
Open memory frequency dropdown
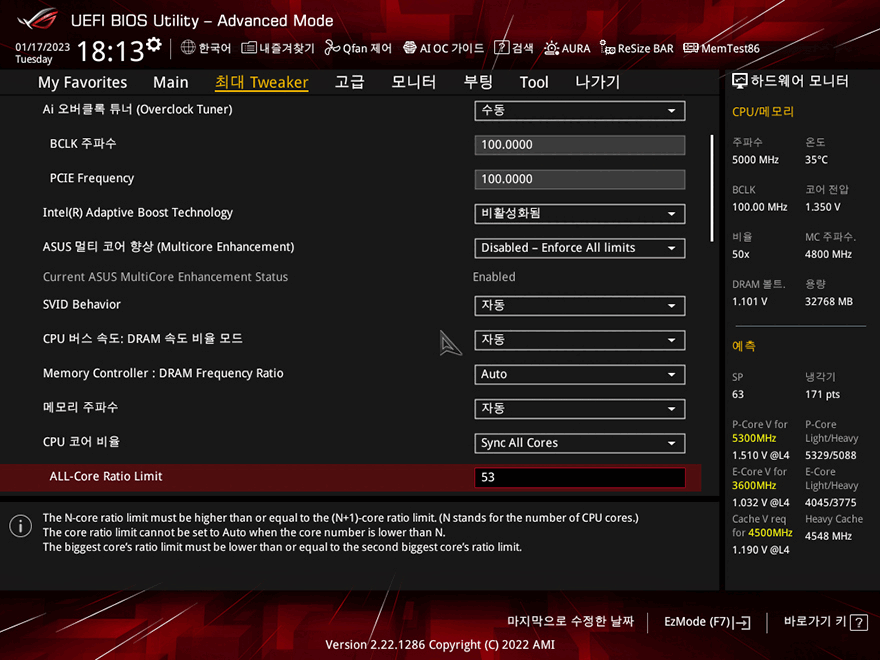pyautogui.click(x=580, y=409)
